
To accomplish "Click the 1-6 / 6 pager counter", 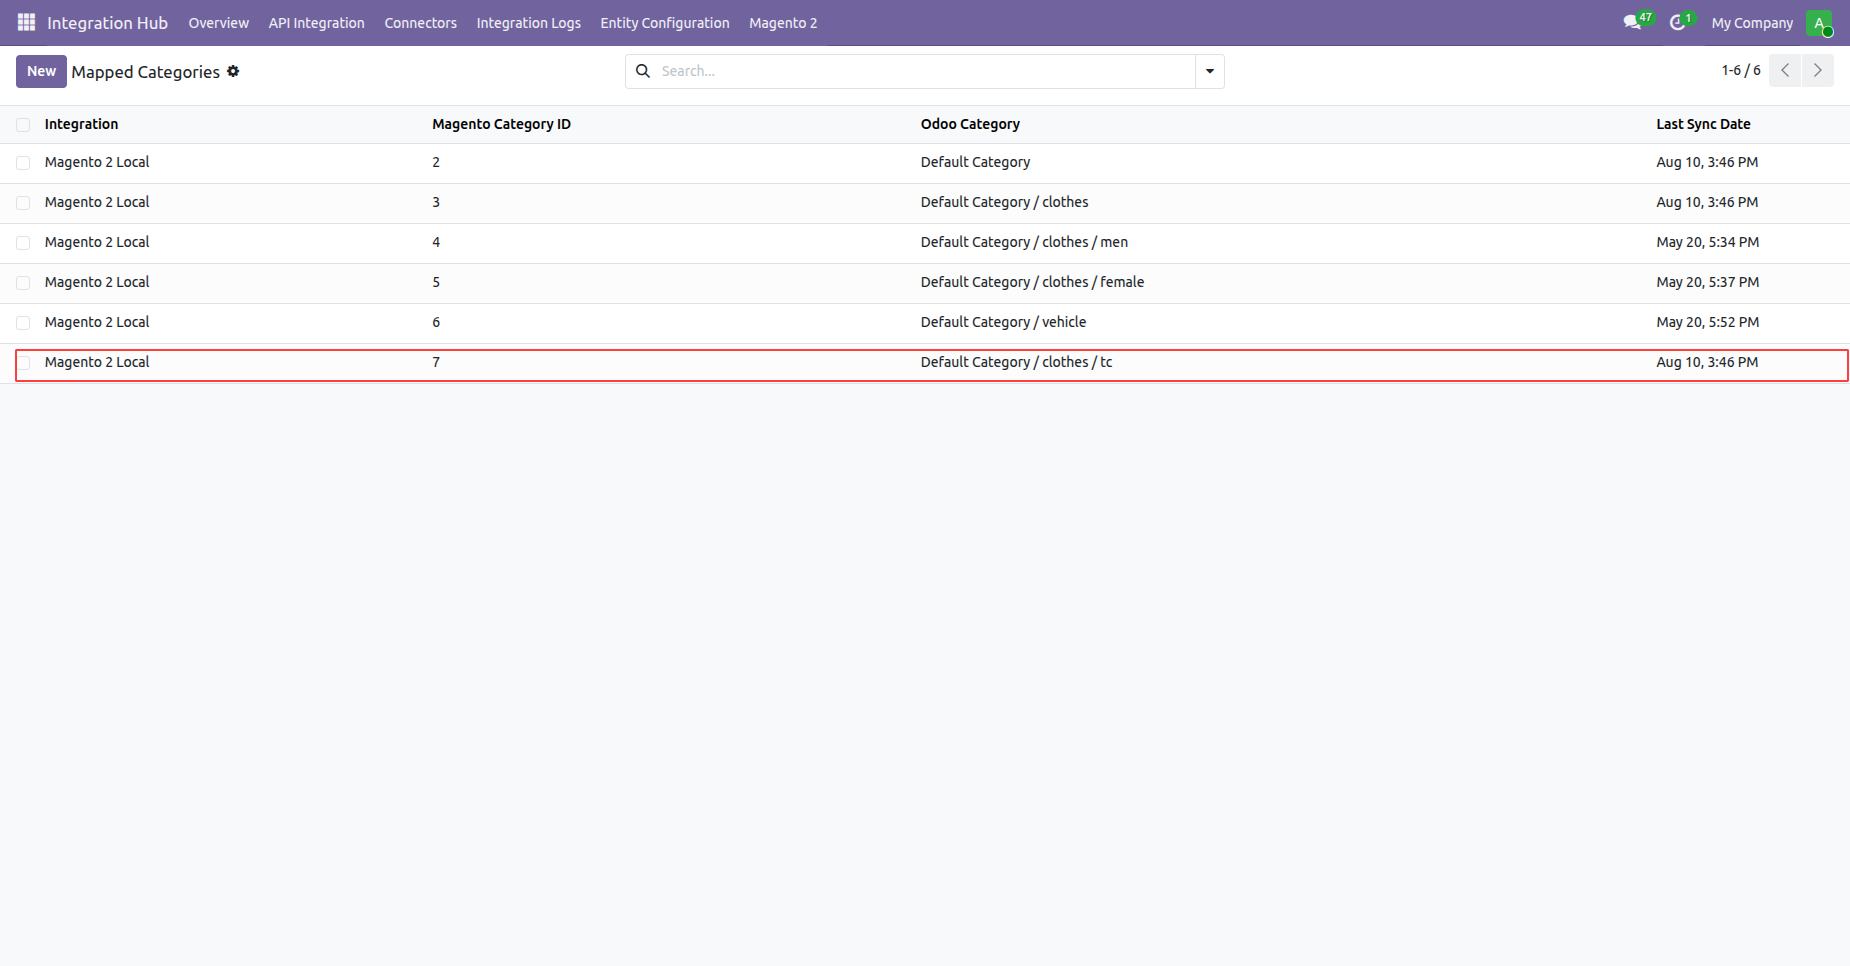I will [x=1741, y=71].
